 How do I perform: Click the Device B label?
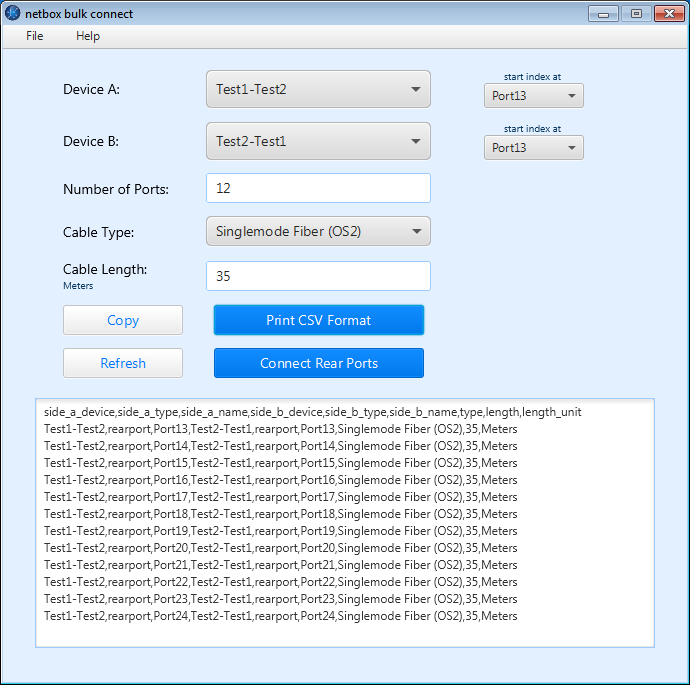91,141
